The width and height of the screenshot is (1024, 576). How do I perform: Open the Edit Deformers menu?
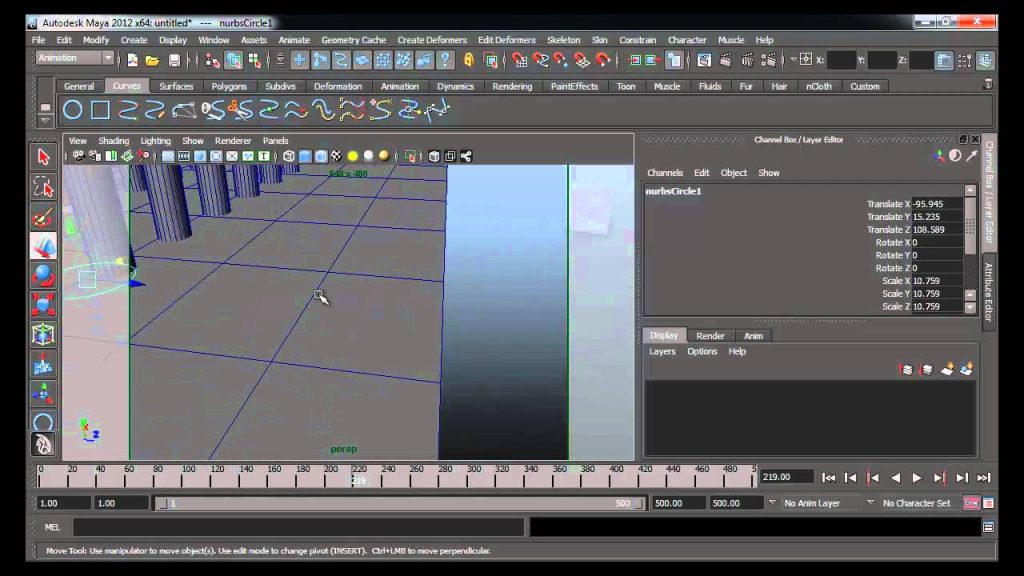[506, 40]
